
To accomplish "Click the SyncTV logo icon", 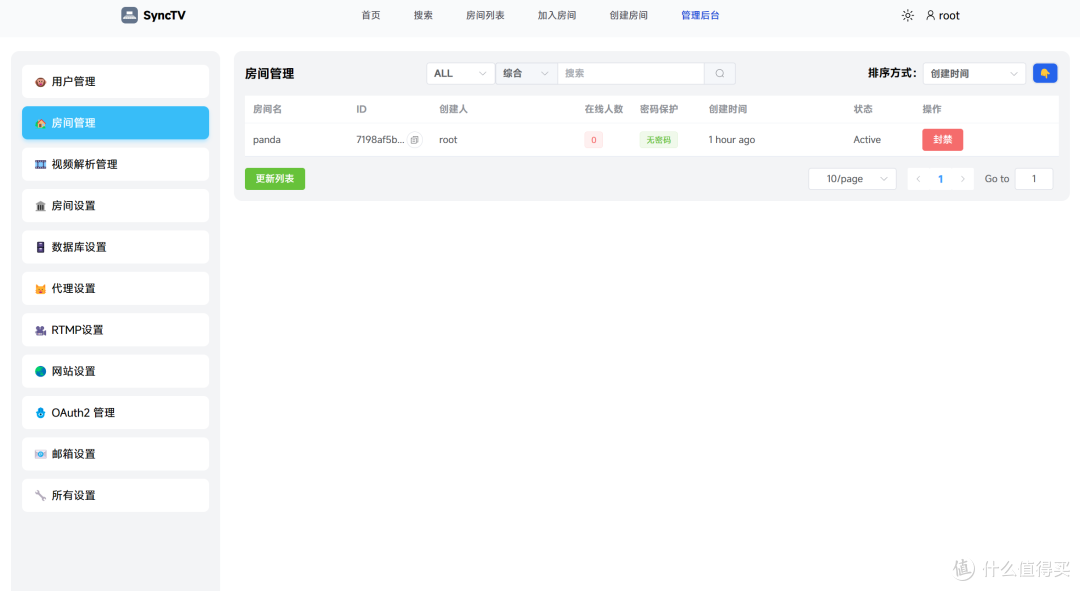I will pos(129,15).
